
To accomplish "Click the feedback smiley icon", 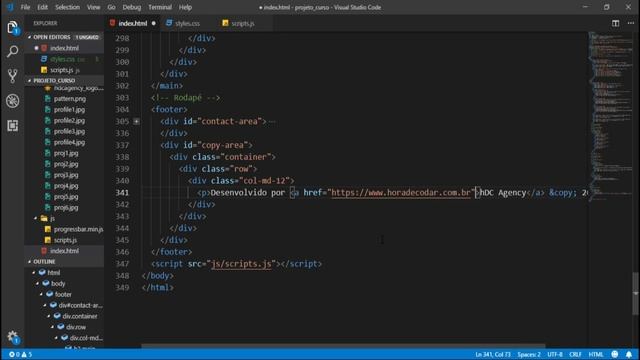I will pyautogui.click(x=615, y=354).
